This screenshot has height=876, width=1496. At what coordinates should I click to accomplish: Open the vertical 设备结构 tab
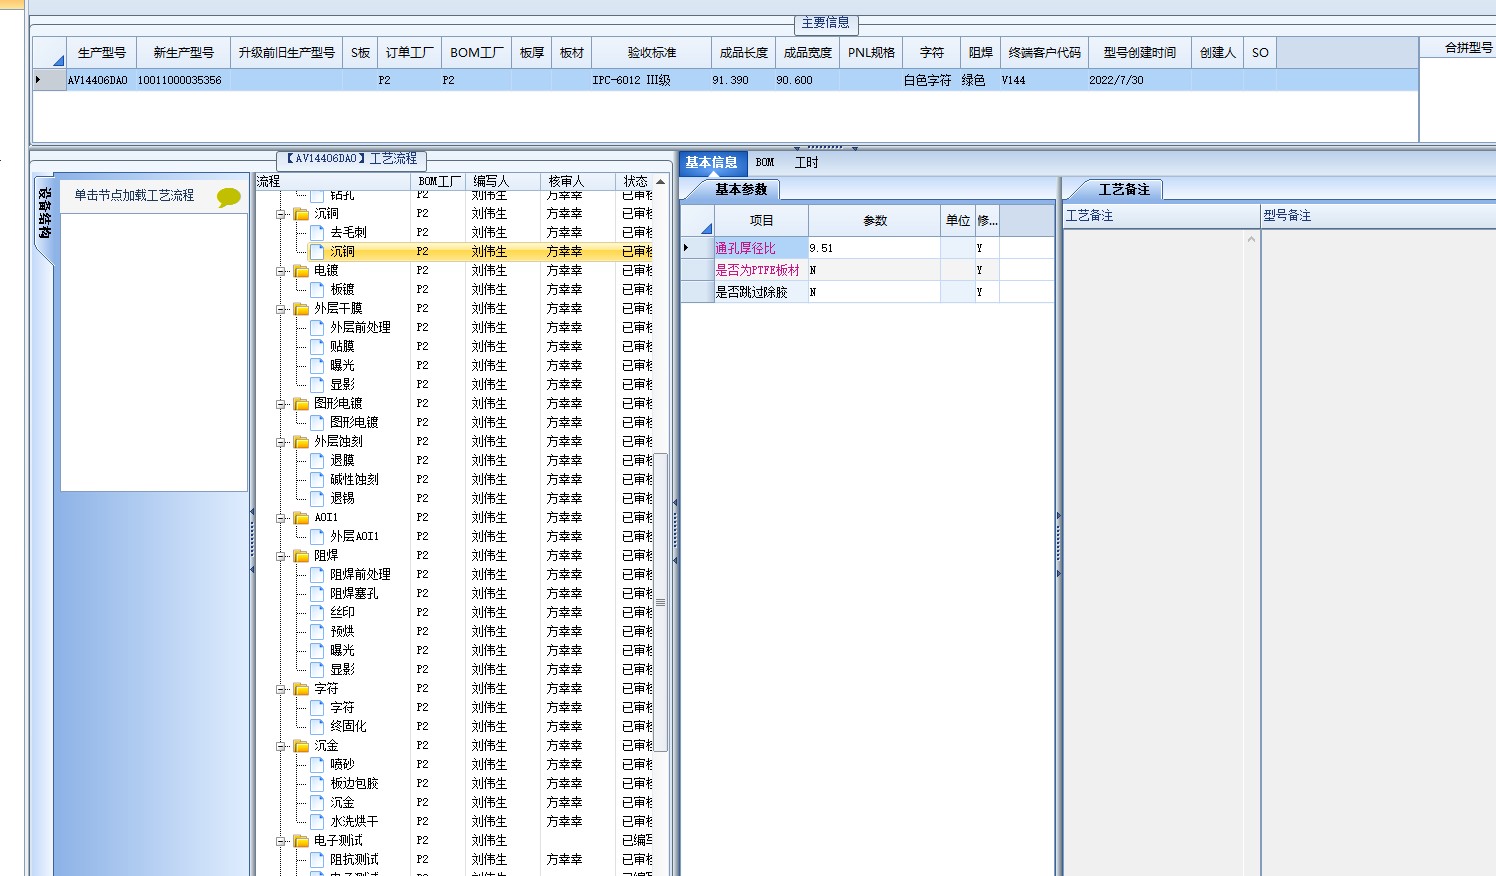tap(44, 214)
